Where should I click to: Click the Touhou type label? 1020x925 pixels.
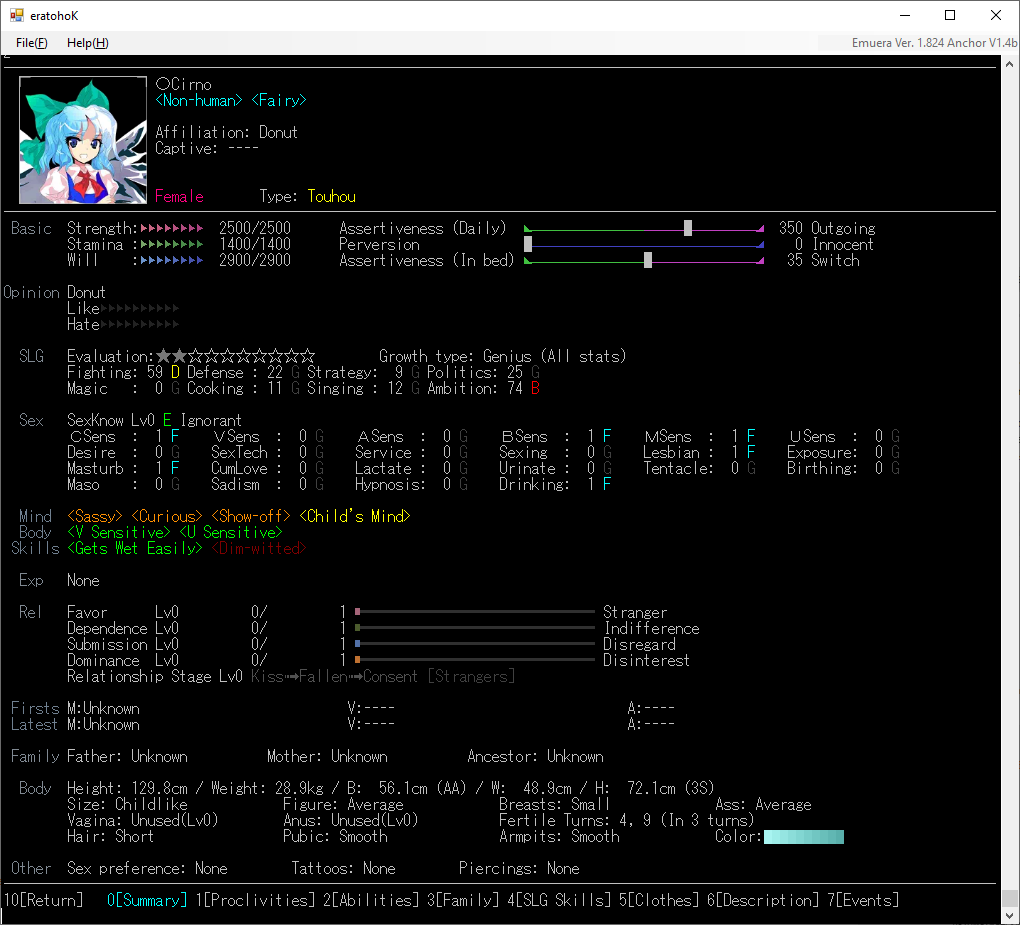tap(332, 196)
